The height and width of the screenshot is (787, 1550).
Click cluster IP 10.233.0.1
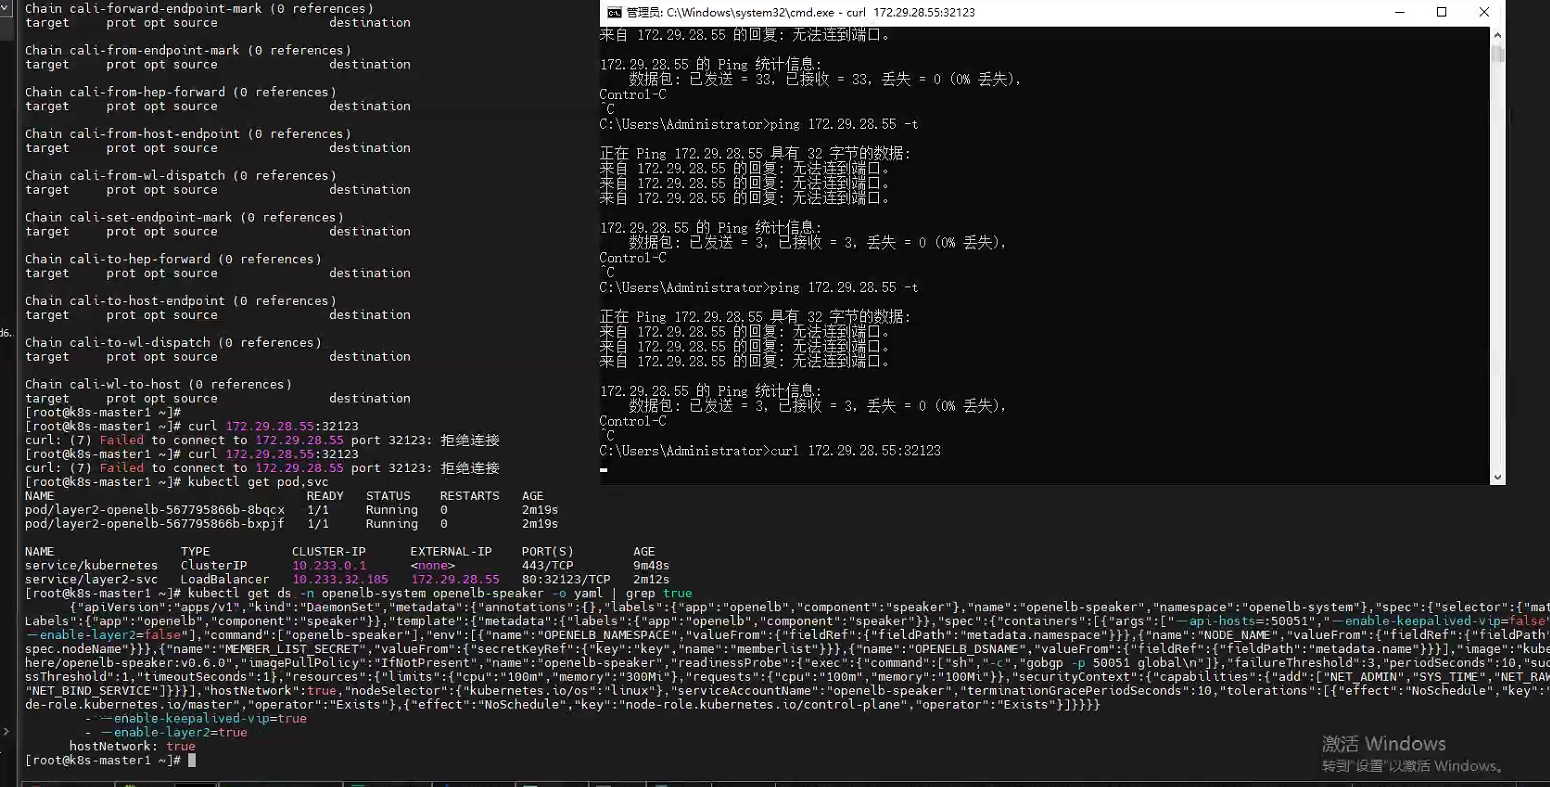click(329, 566)
